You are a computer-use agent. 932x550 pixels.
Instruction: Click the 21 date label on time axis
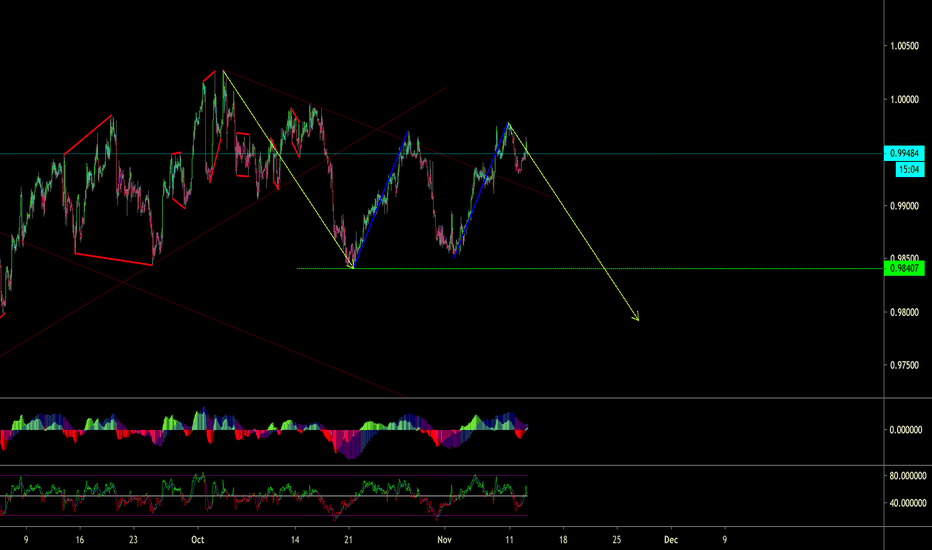pyautogui.click(x=349, y=540)
